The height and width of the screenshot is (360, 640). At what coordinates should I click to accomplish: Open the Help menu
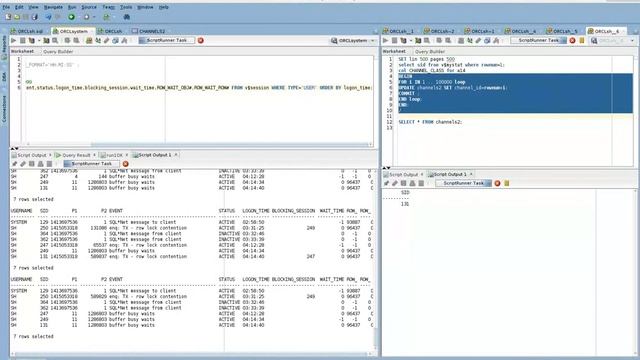163,7
